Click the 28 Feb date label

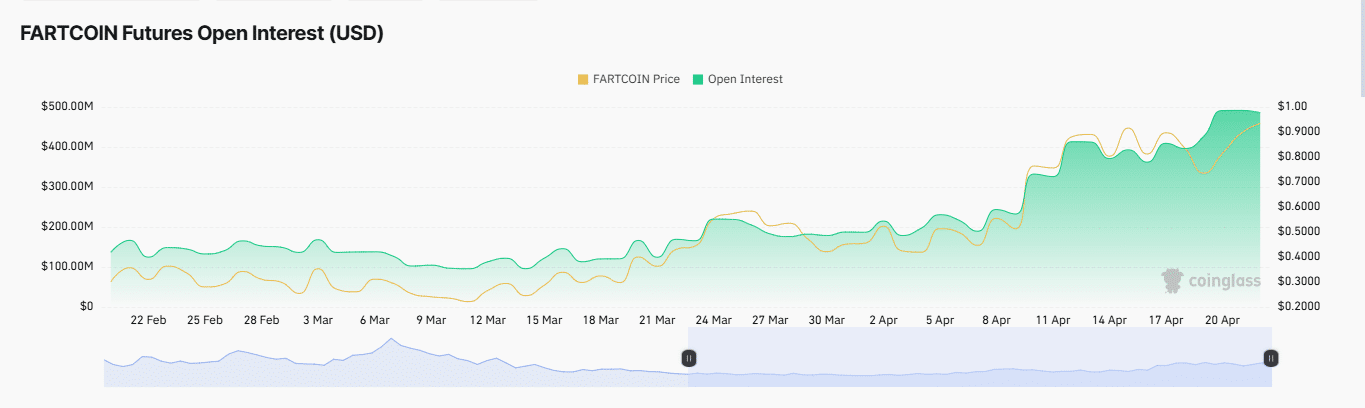261,320
